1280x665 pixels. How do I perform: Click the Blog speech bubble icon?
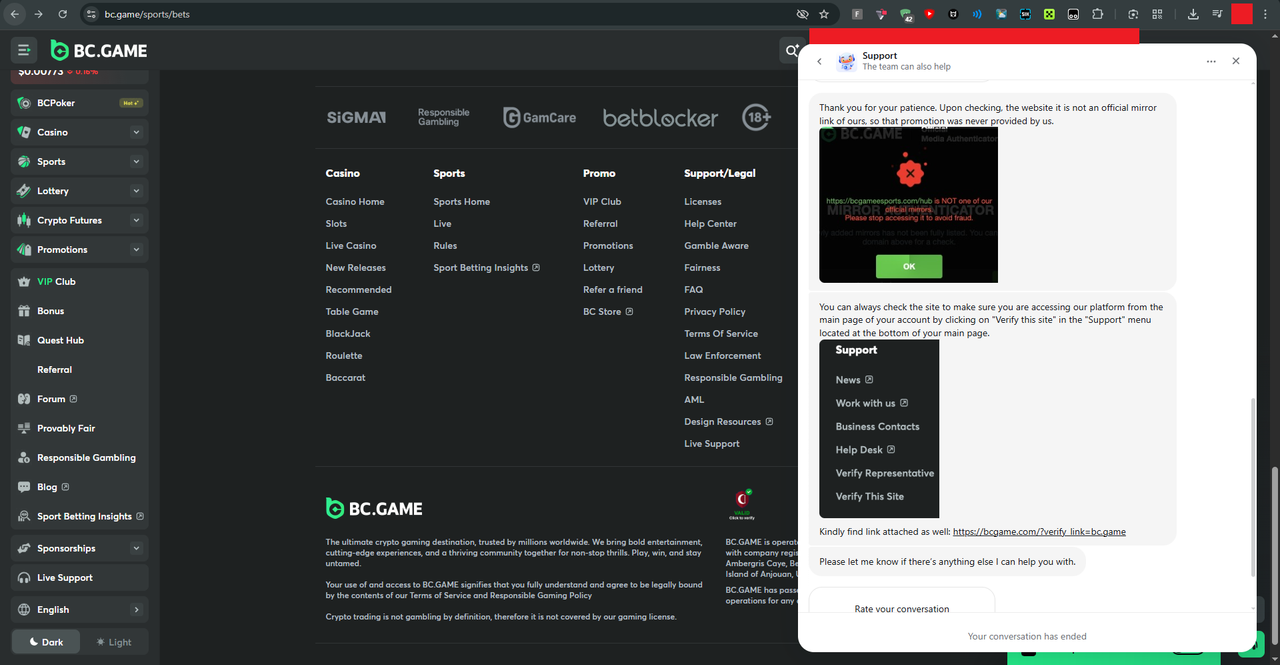pos(24,487)
